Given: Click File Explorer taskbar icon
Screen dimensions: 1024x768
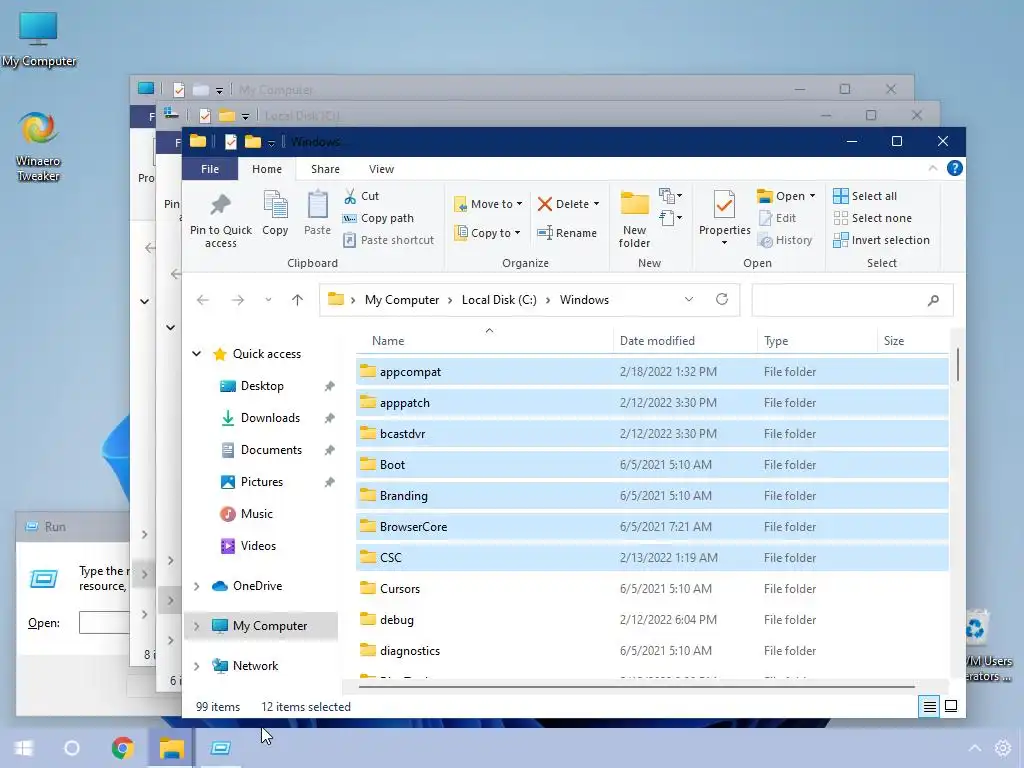Looking at the screenshot, I should tap(171, 748).
